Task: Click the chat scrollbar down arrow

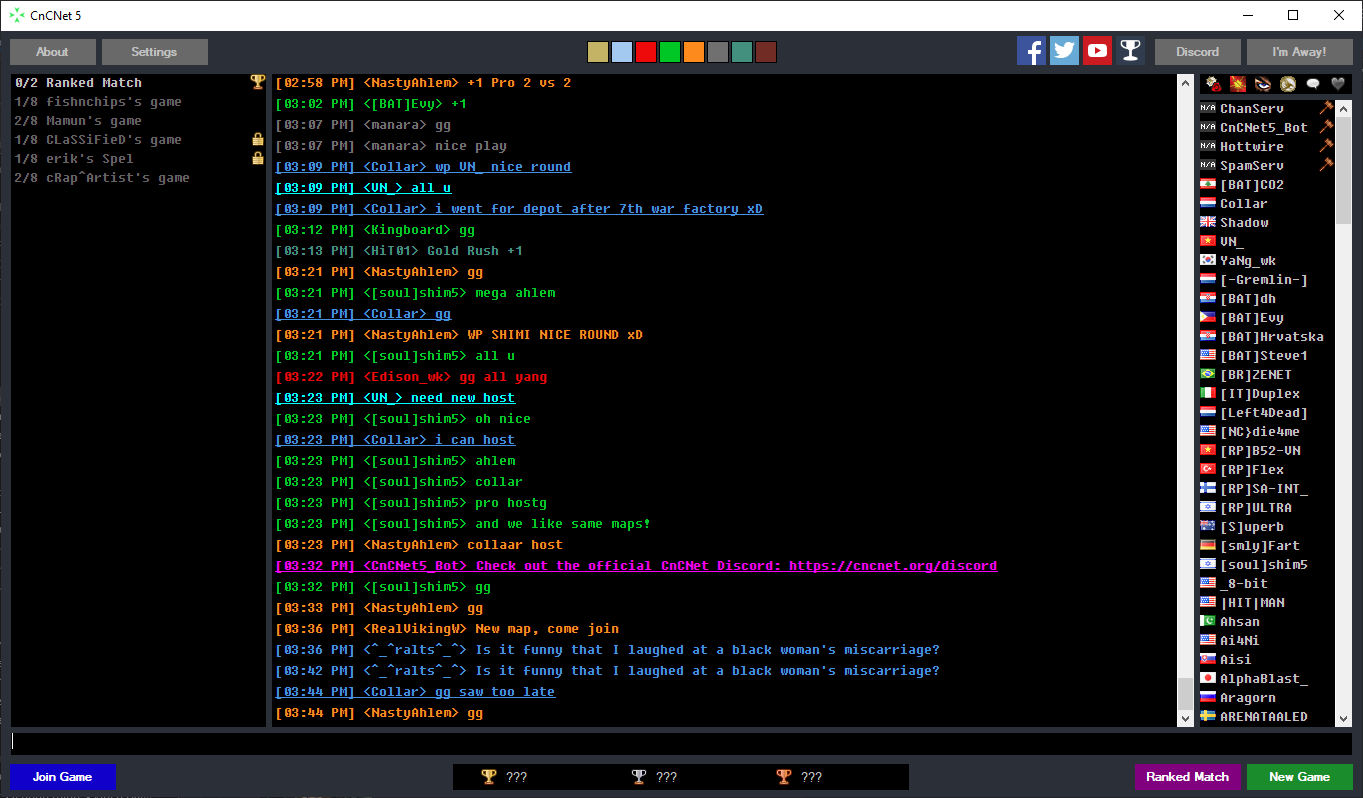Action: [x=1185, y=717]
